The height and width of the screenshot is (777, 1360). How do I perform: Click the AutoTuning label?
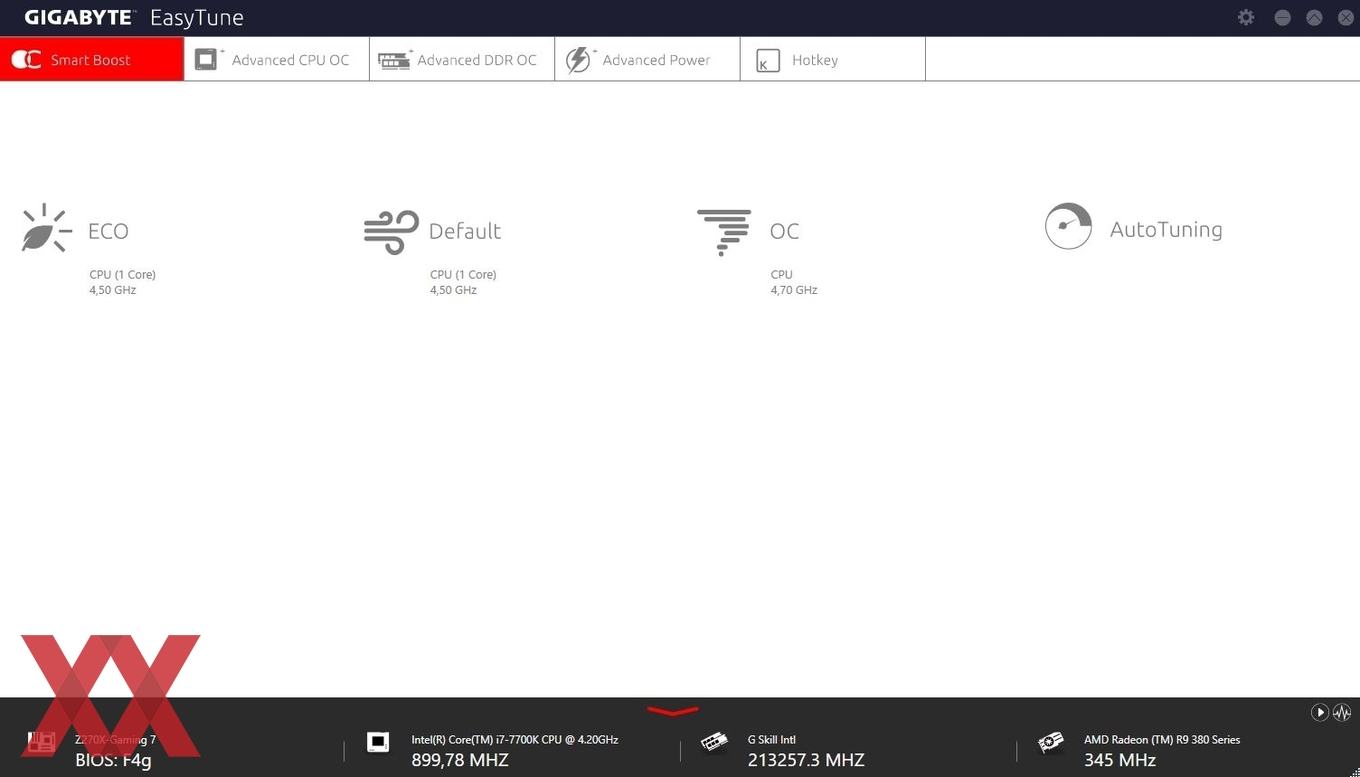point(1166,230)
